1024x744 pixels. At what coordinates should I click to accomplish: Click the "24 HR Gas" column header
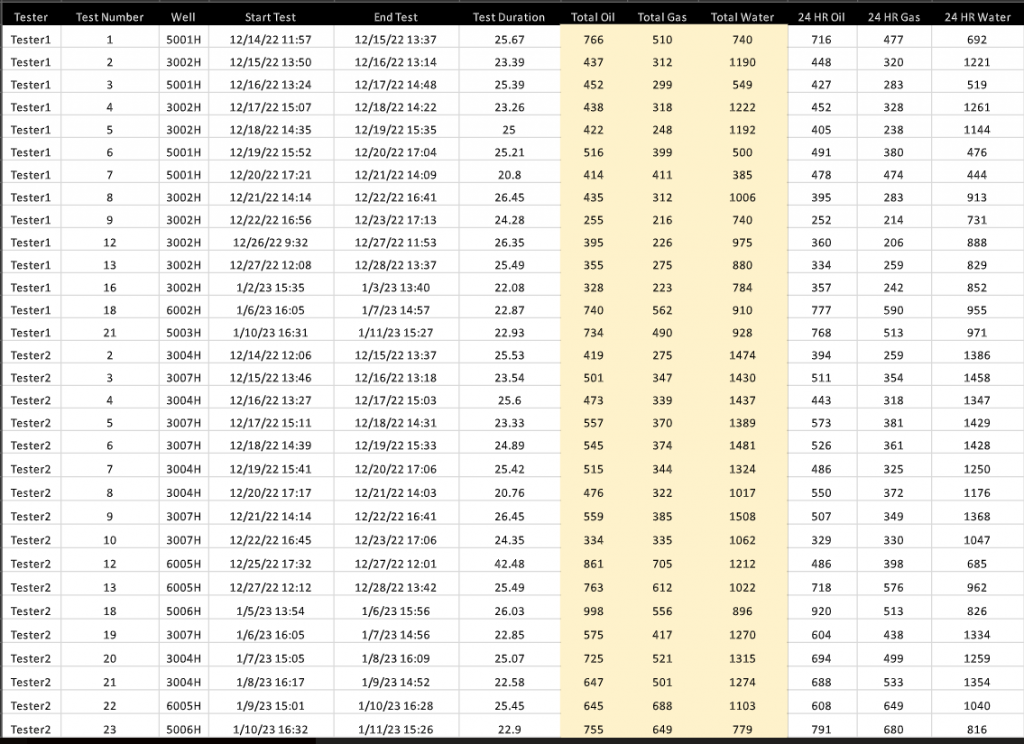tap(894, 17)
